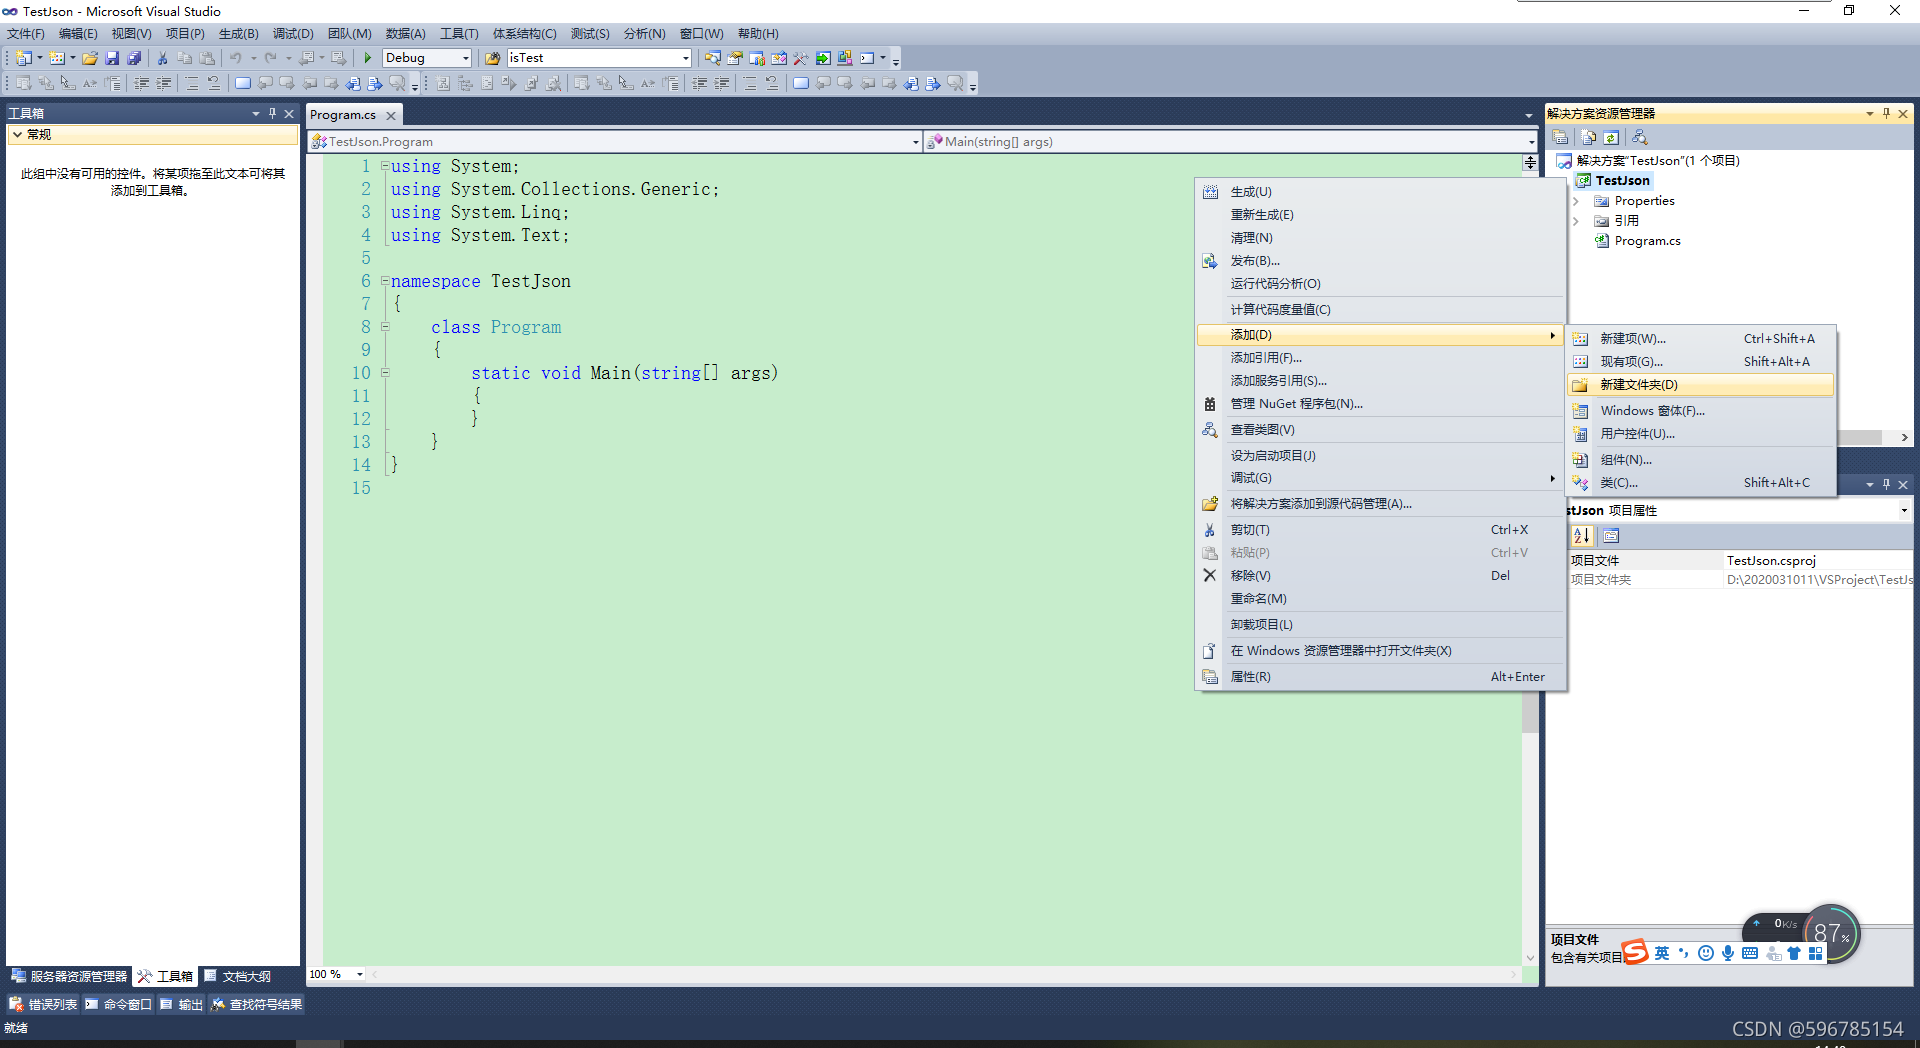Open the Toolbox wrench icon in the toolbar

pyautogui.click(x=800, y=58)
